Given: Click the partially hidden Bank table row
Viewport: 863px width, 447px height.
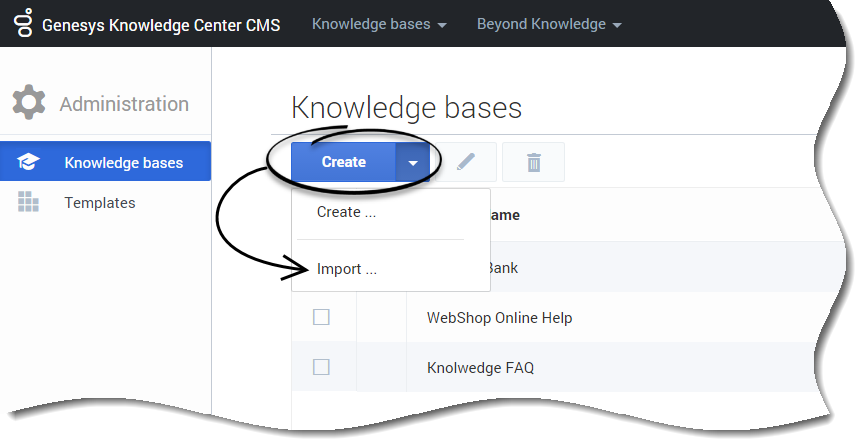Looking at the screenshot, I should coord(600,268).
